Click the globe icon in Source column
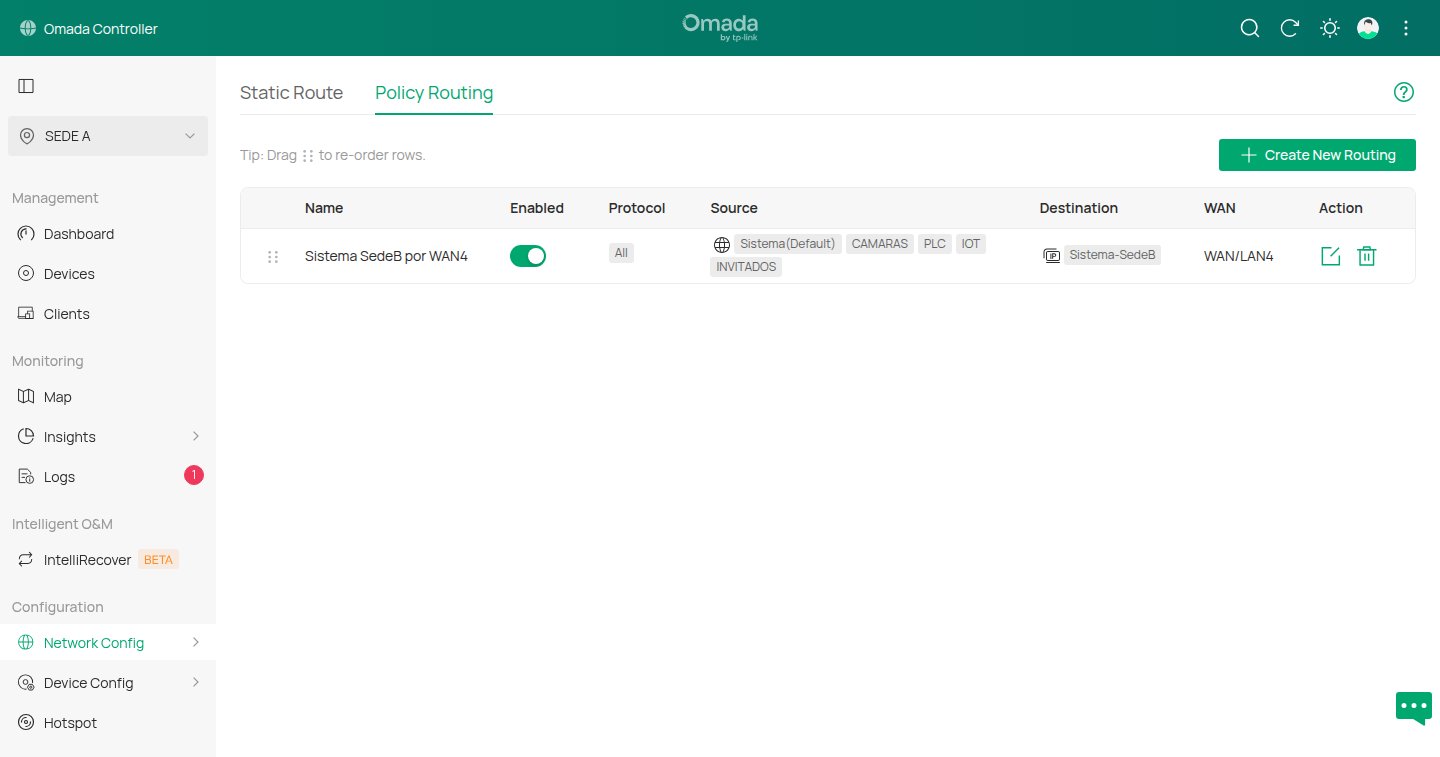The image size is (1440, 757). pos(722,244)
